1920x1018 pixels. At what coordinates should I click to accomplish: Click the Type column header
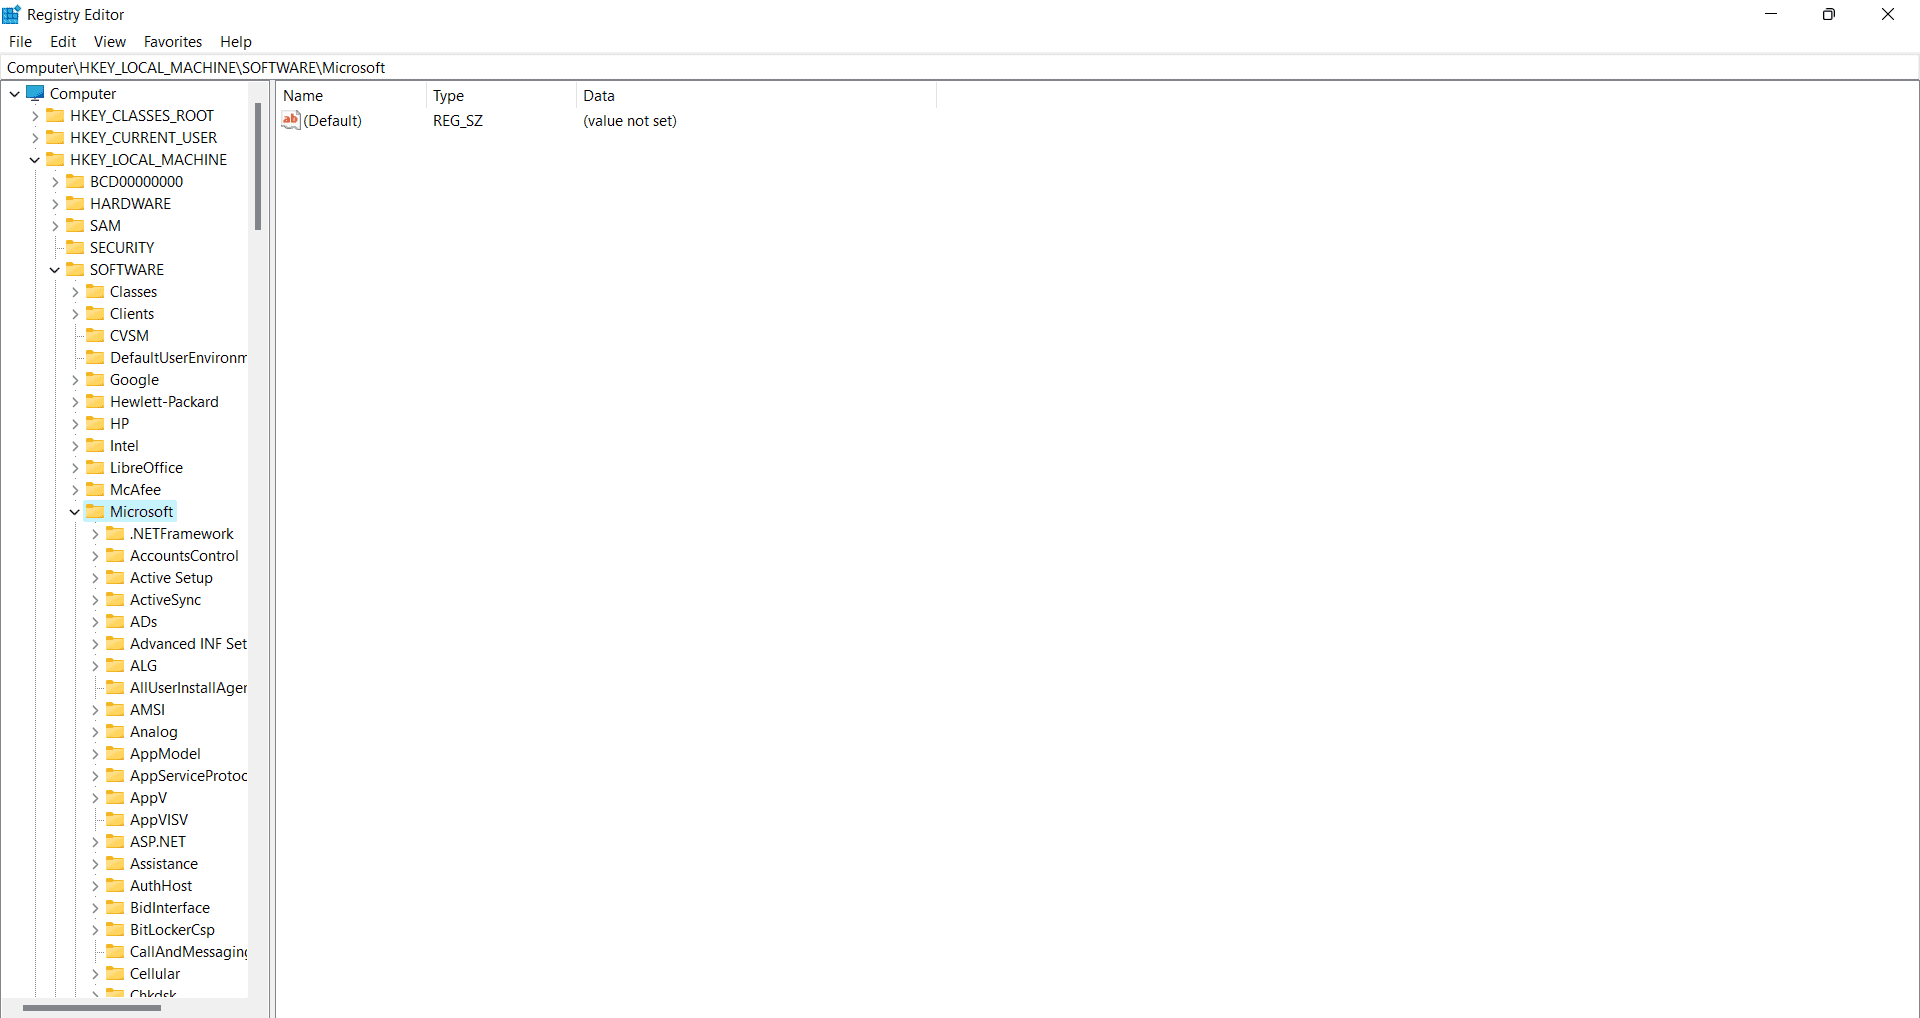click(501, 96)
